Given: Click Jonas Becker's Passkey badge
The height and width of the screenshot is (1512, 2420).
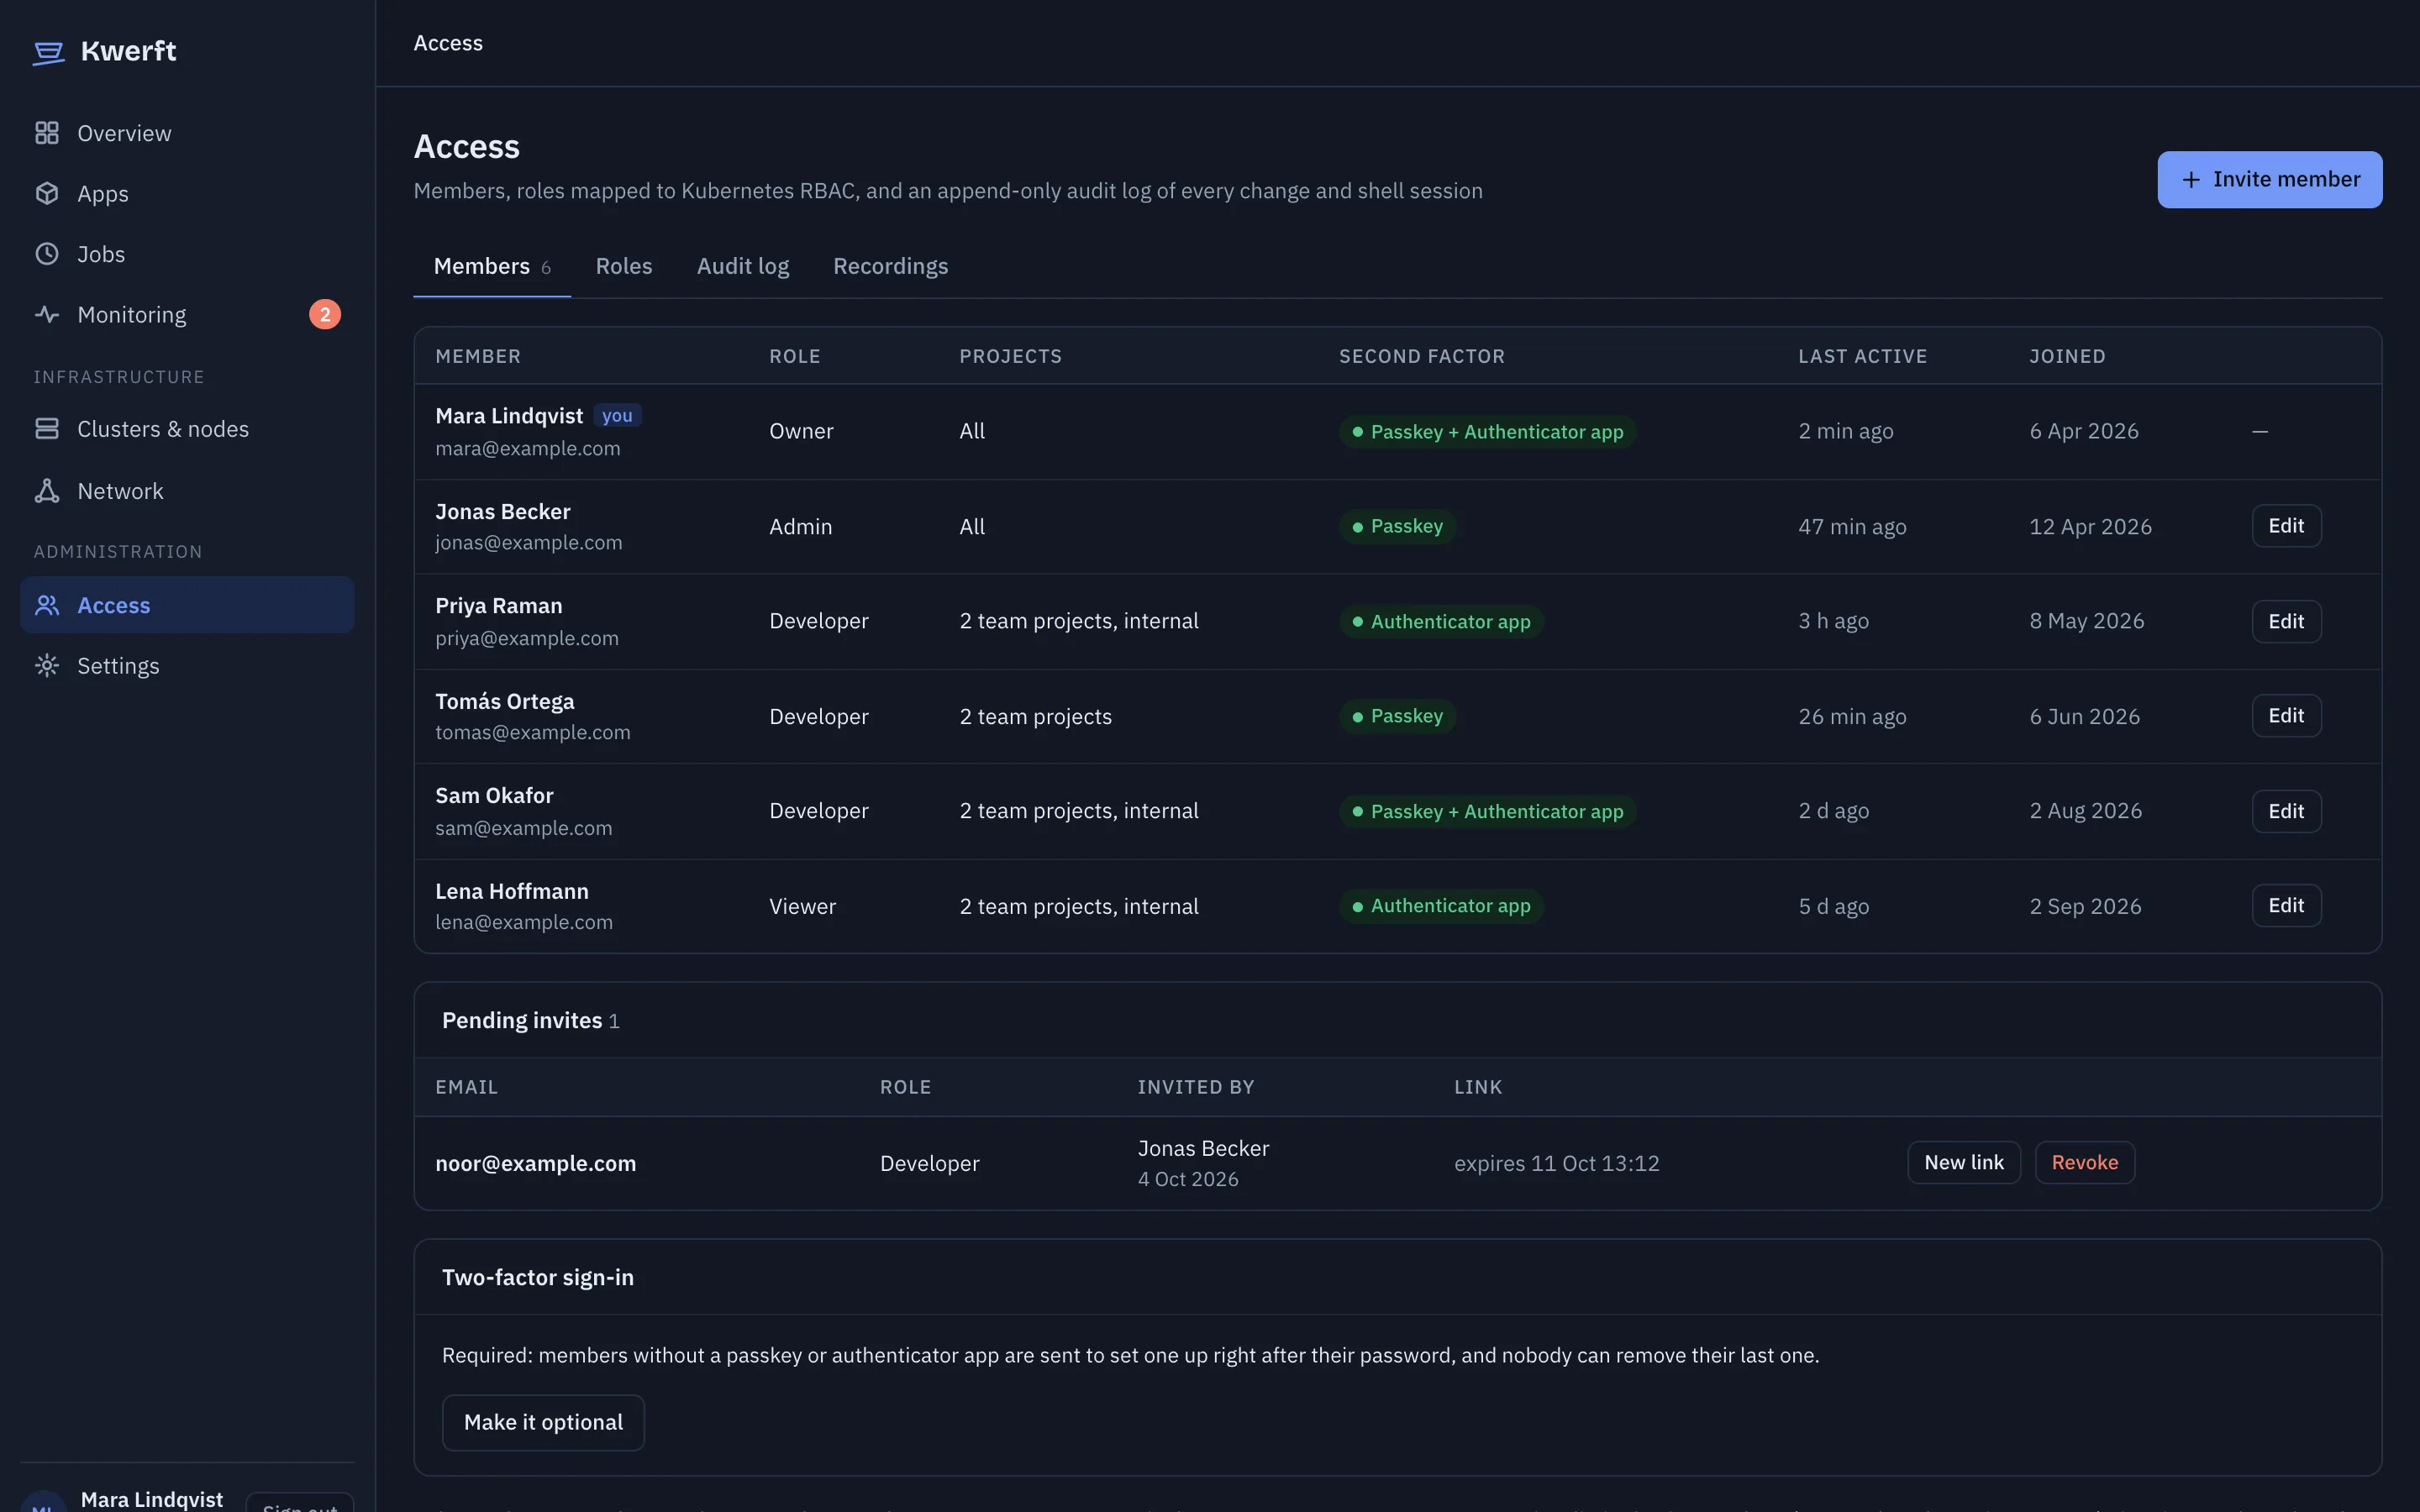Looking at the screenshot, I should pyautogui.click(x=1397, y=526).
